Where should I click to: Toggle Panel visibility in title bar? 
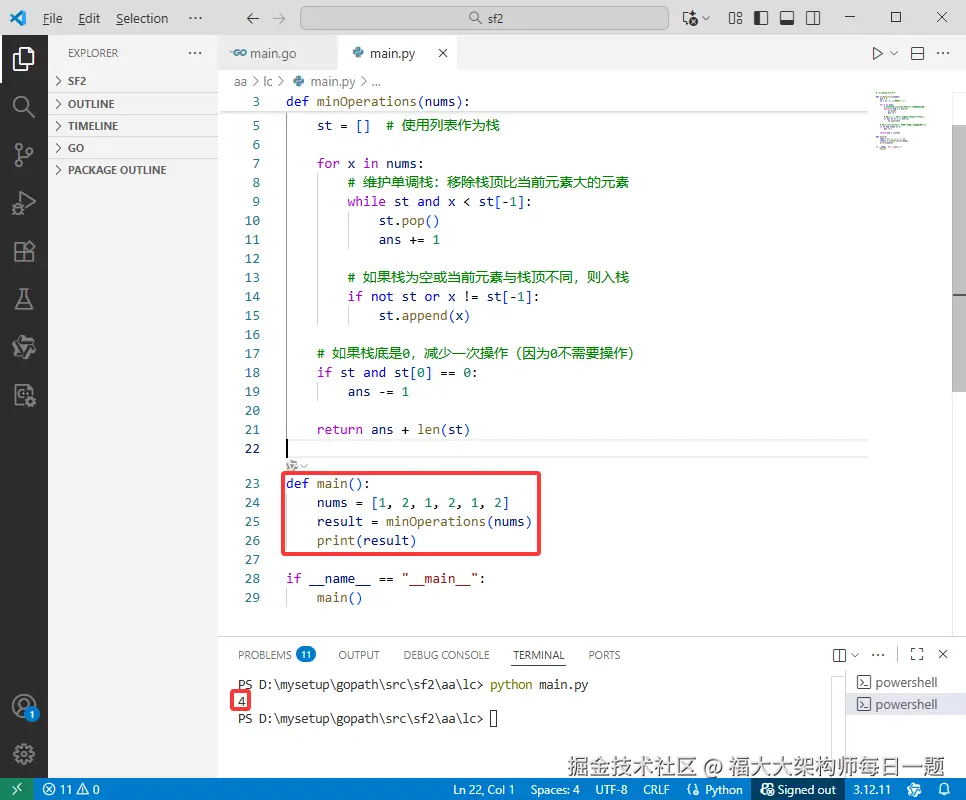click(787, 18)
